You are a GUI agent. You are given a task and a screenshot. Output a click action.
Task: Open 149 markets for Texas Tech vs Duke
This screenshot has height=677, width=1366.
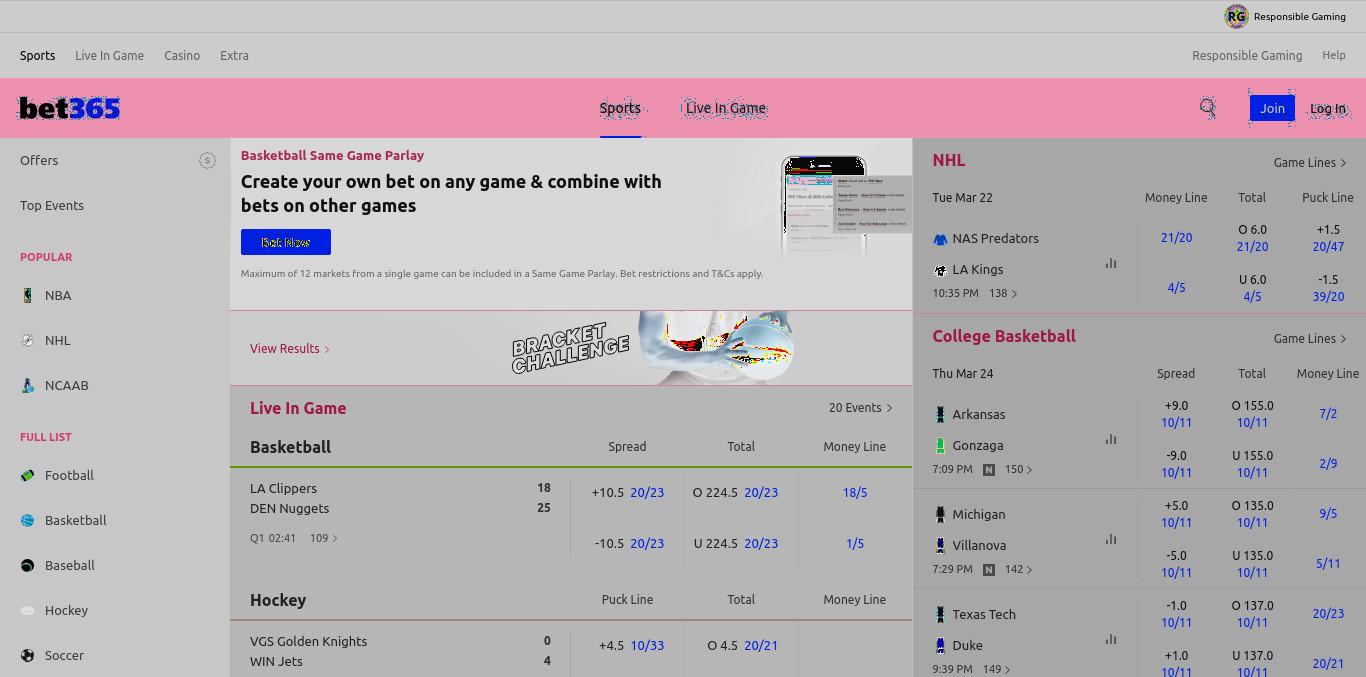click(x=997, y=669)
